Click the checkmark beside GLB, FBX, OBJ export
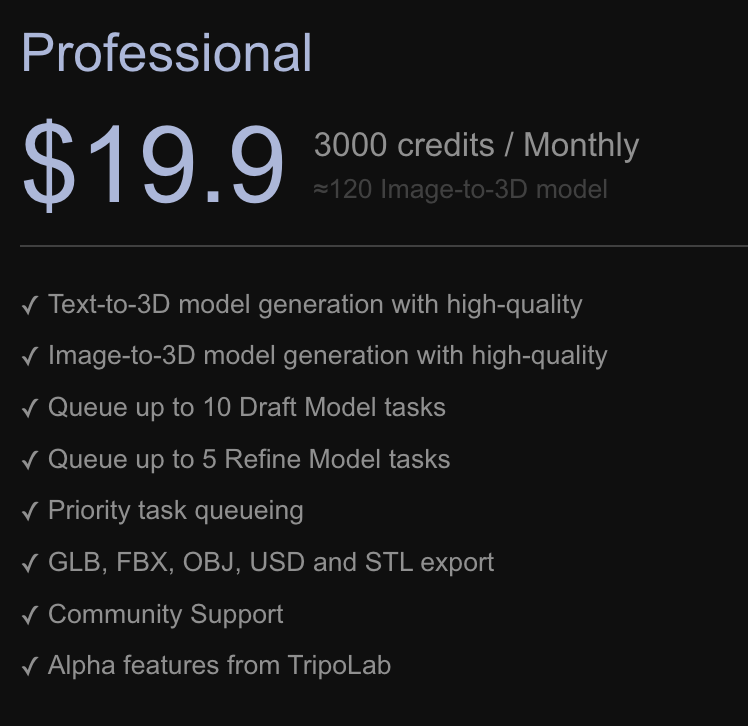748x726 pixels. [x=30, y=563]
